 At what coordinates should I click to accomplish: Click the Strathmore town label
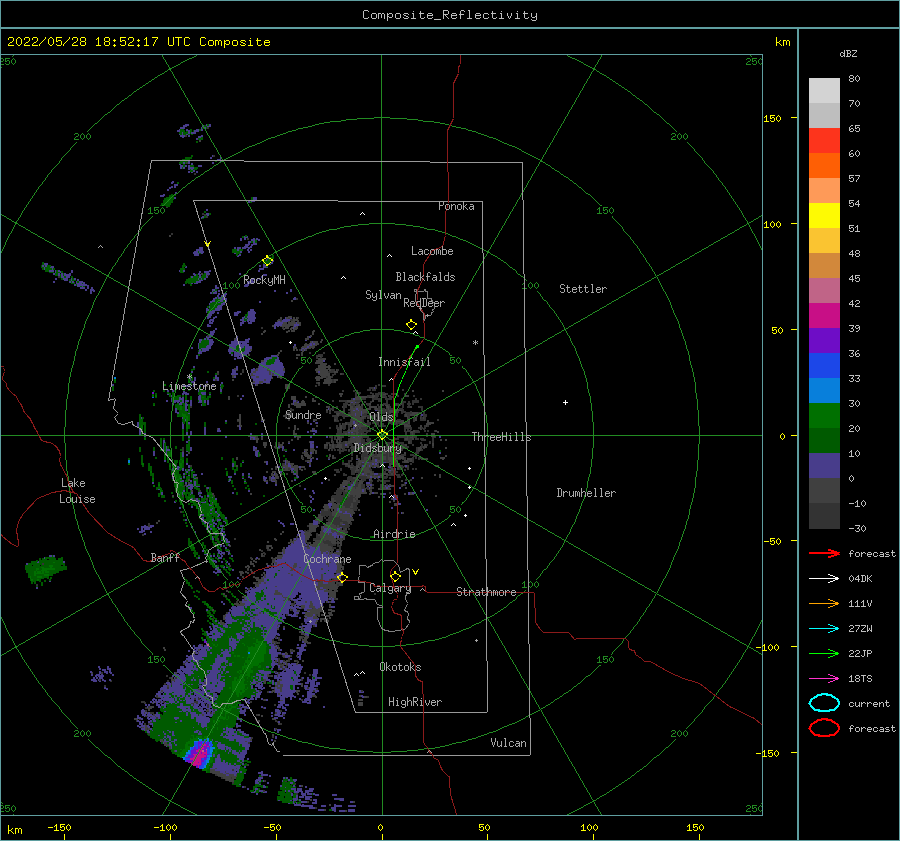pyautogui.click(x=486, y=592)
